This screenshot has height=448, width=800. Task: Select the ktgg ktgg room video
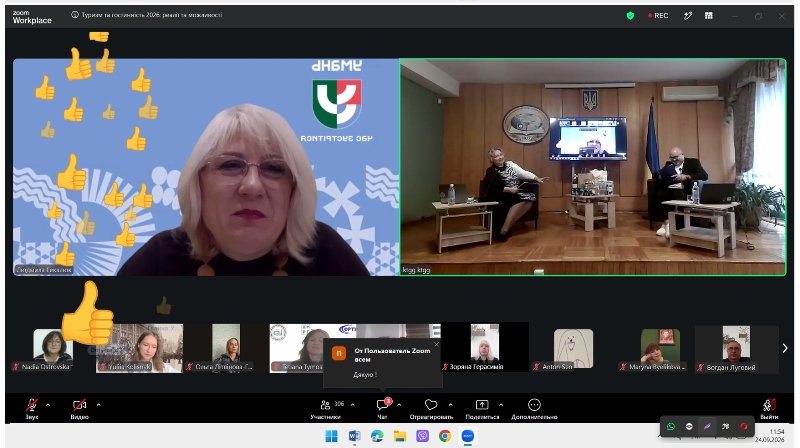[x=593, y=167]
